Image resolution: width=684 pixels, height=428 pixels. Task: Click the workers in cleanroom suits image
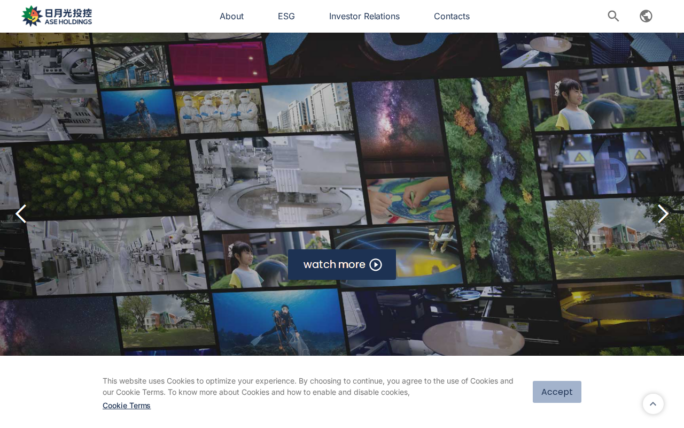[x=217, y=111]
